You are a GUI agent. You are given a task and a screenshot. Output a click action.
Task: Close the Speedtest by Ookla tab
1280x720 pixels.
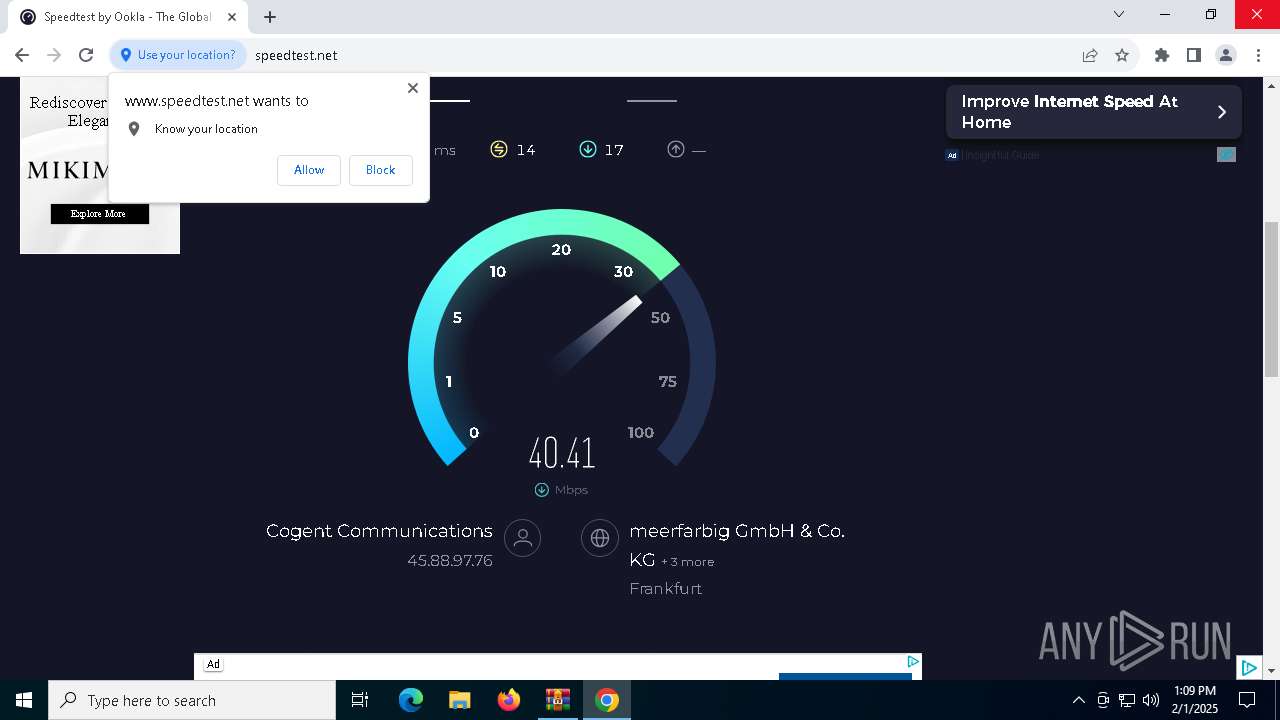point(232,16)
